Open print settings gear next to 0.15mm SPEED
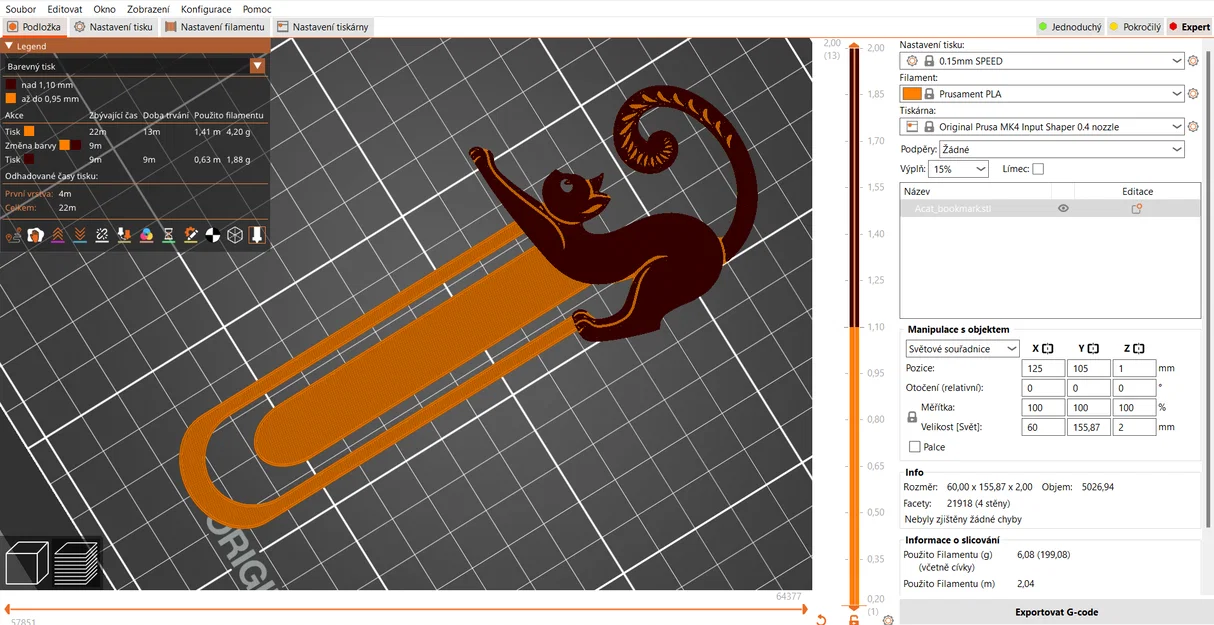This screenshot has width=1214, height=625. pyautogui.click(x=1193, y=61)
